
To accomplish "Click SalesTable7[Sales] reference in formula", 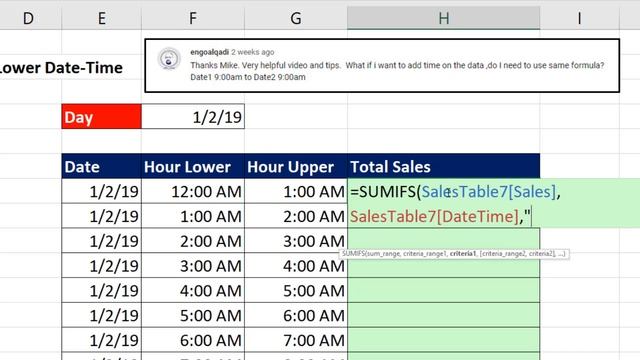I will (489, 192).
